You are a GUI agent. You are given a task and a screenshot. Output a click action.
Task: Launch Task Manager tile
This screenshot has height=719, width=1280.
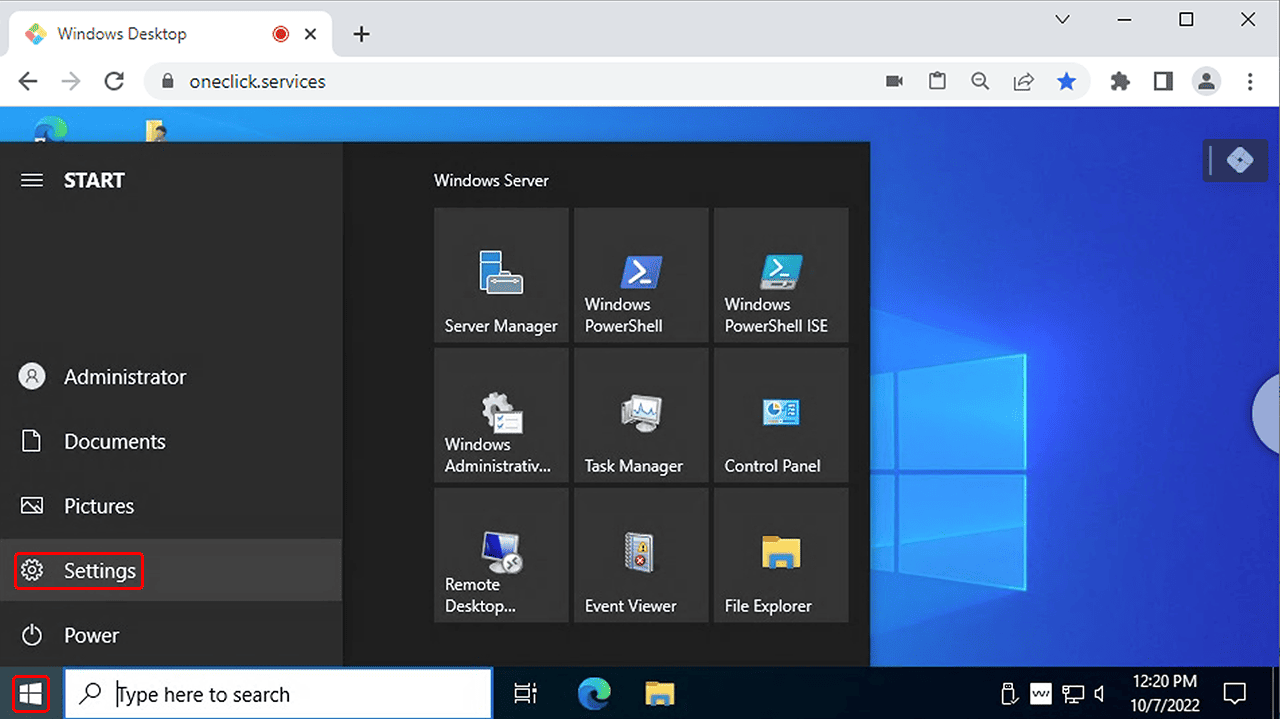pyautogui.click(x=641, y=415)
